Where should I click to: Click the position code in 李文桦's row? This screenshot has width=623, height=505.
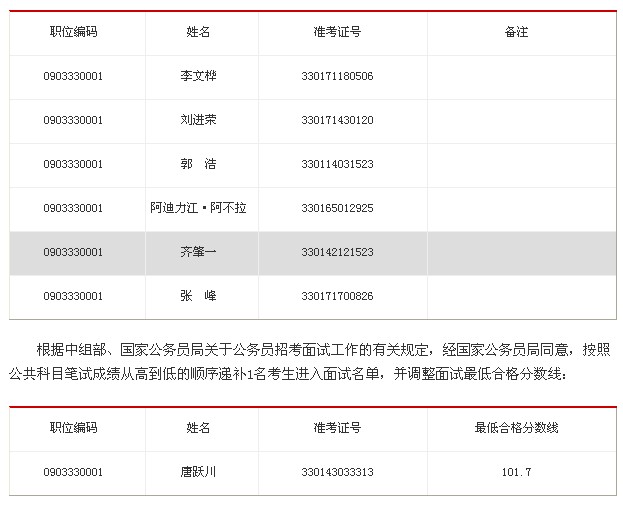point(73,76)
